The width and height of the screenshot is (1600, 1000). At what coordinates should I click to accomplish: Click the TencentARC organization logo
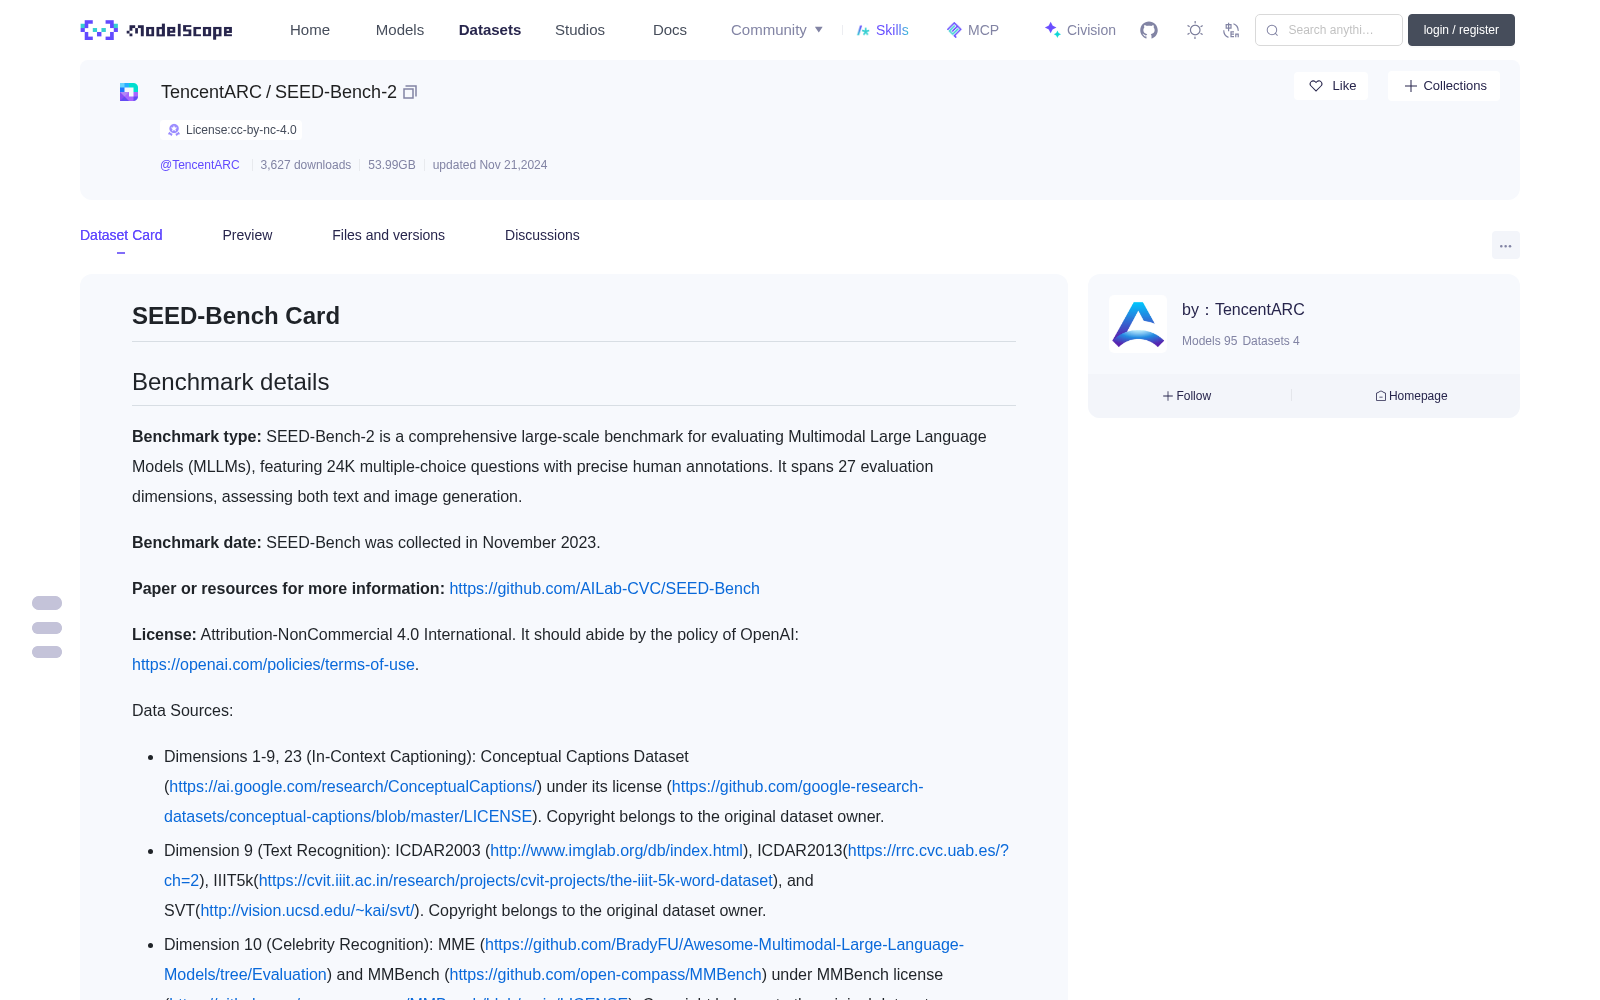coord(1138,323)
